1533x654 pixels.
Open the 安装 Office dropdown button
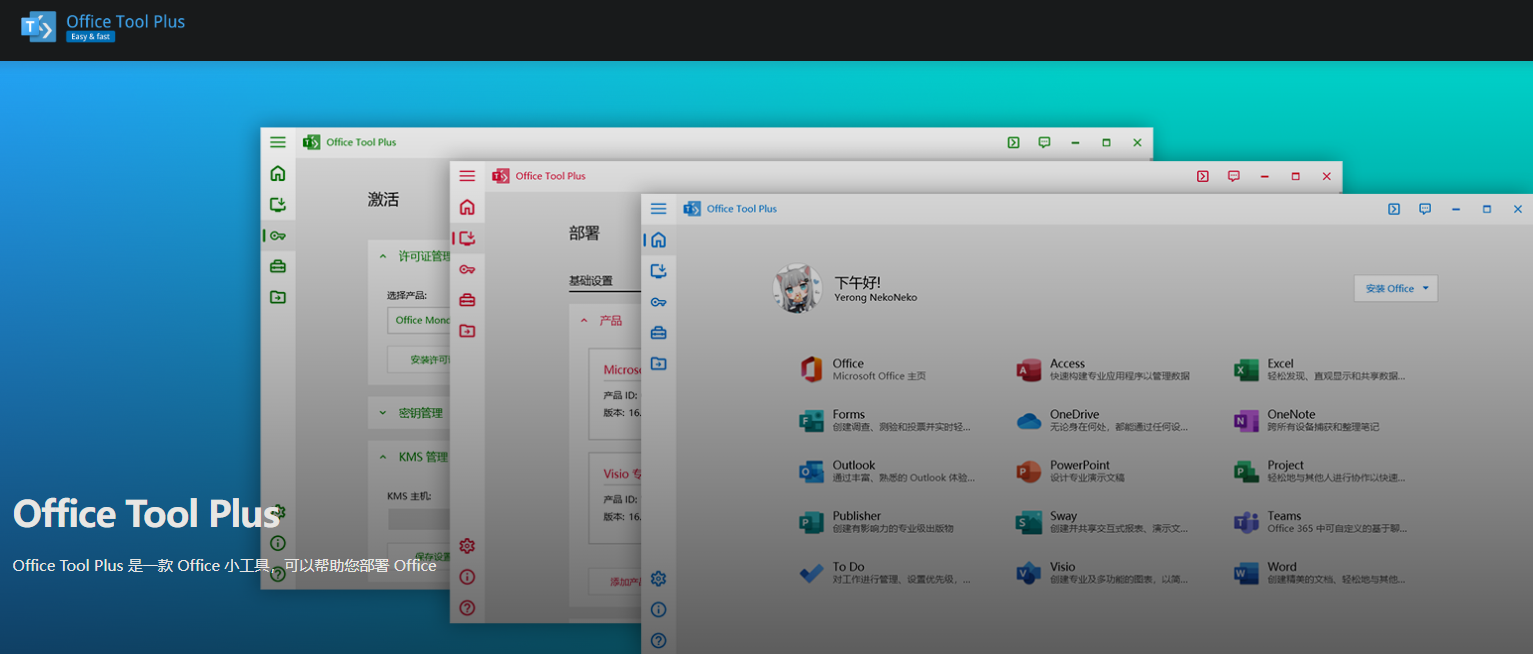[1396, 289]
